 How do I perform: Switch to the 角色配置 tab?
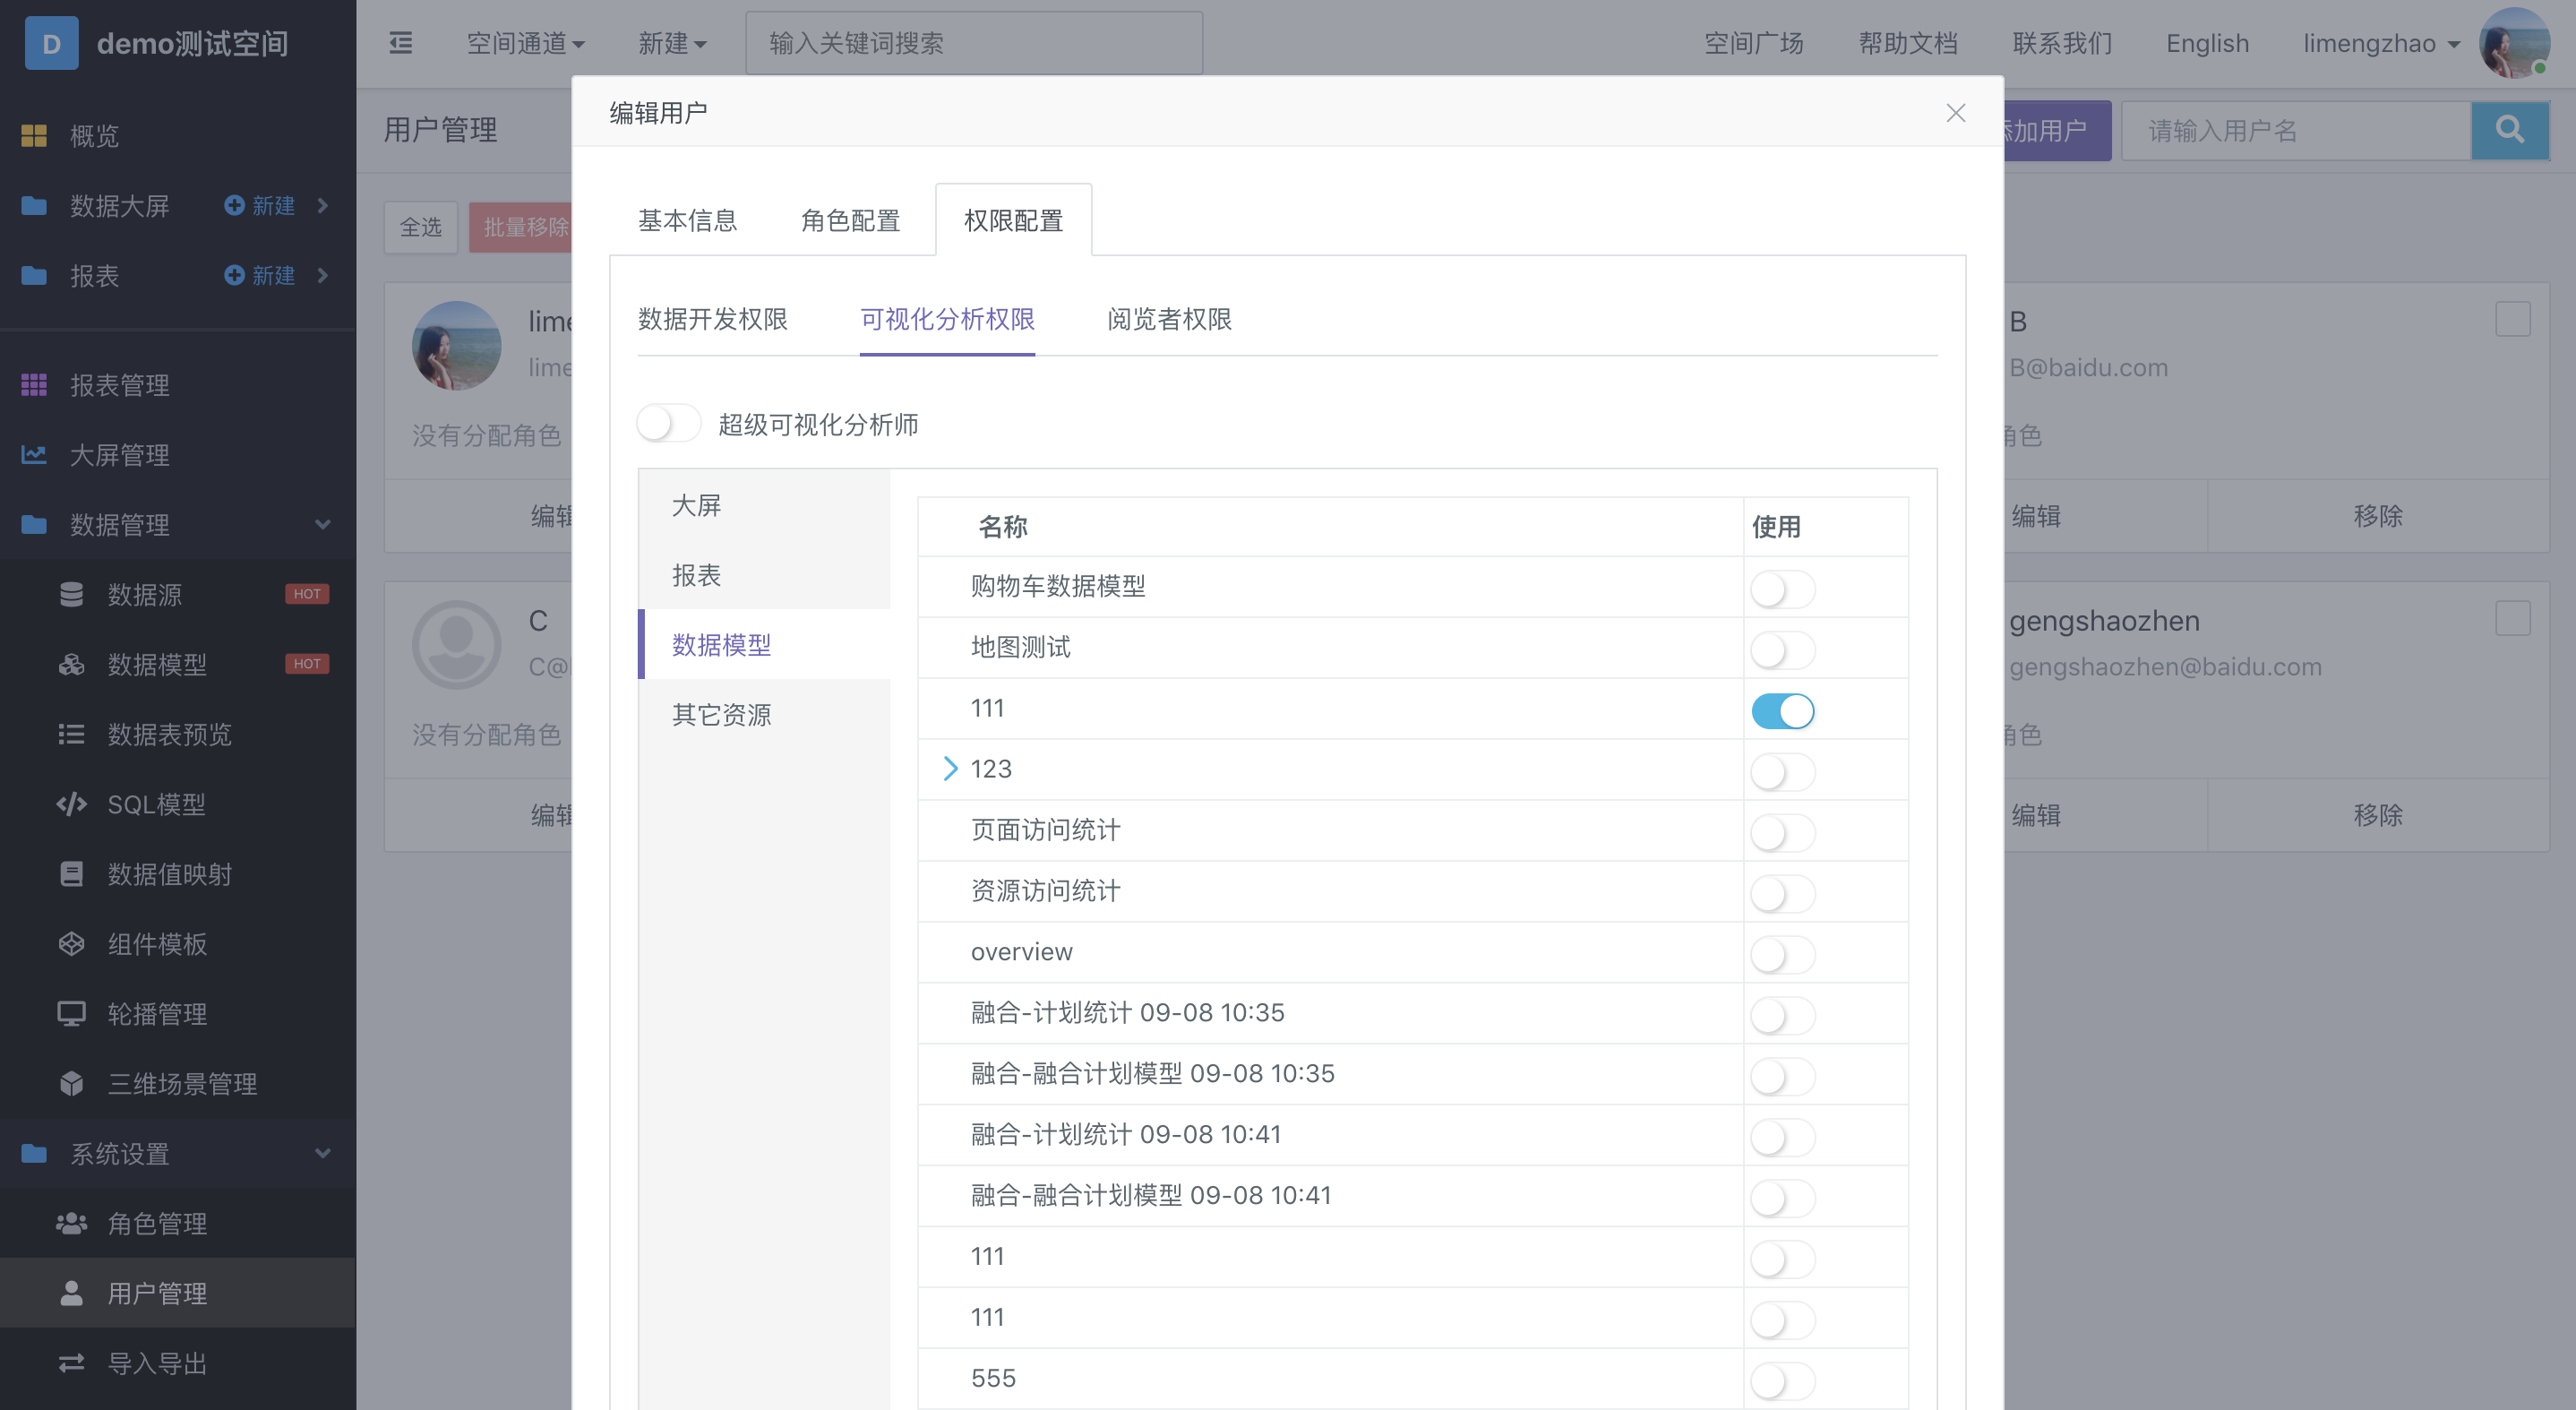coord(850,220)
